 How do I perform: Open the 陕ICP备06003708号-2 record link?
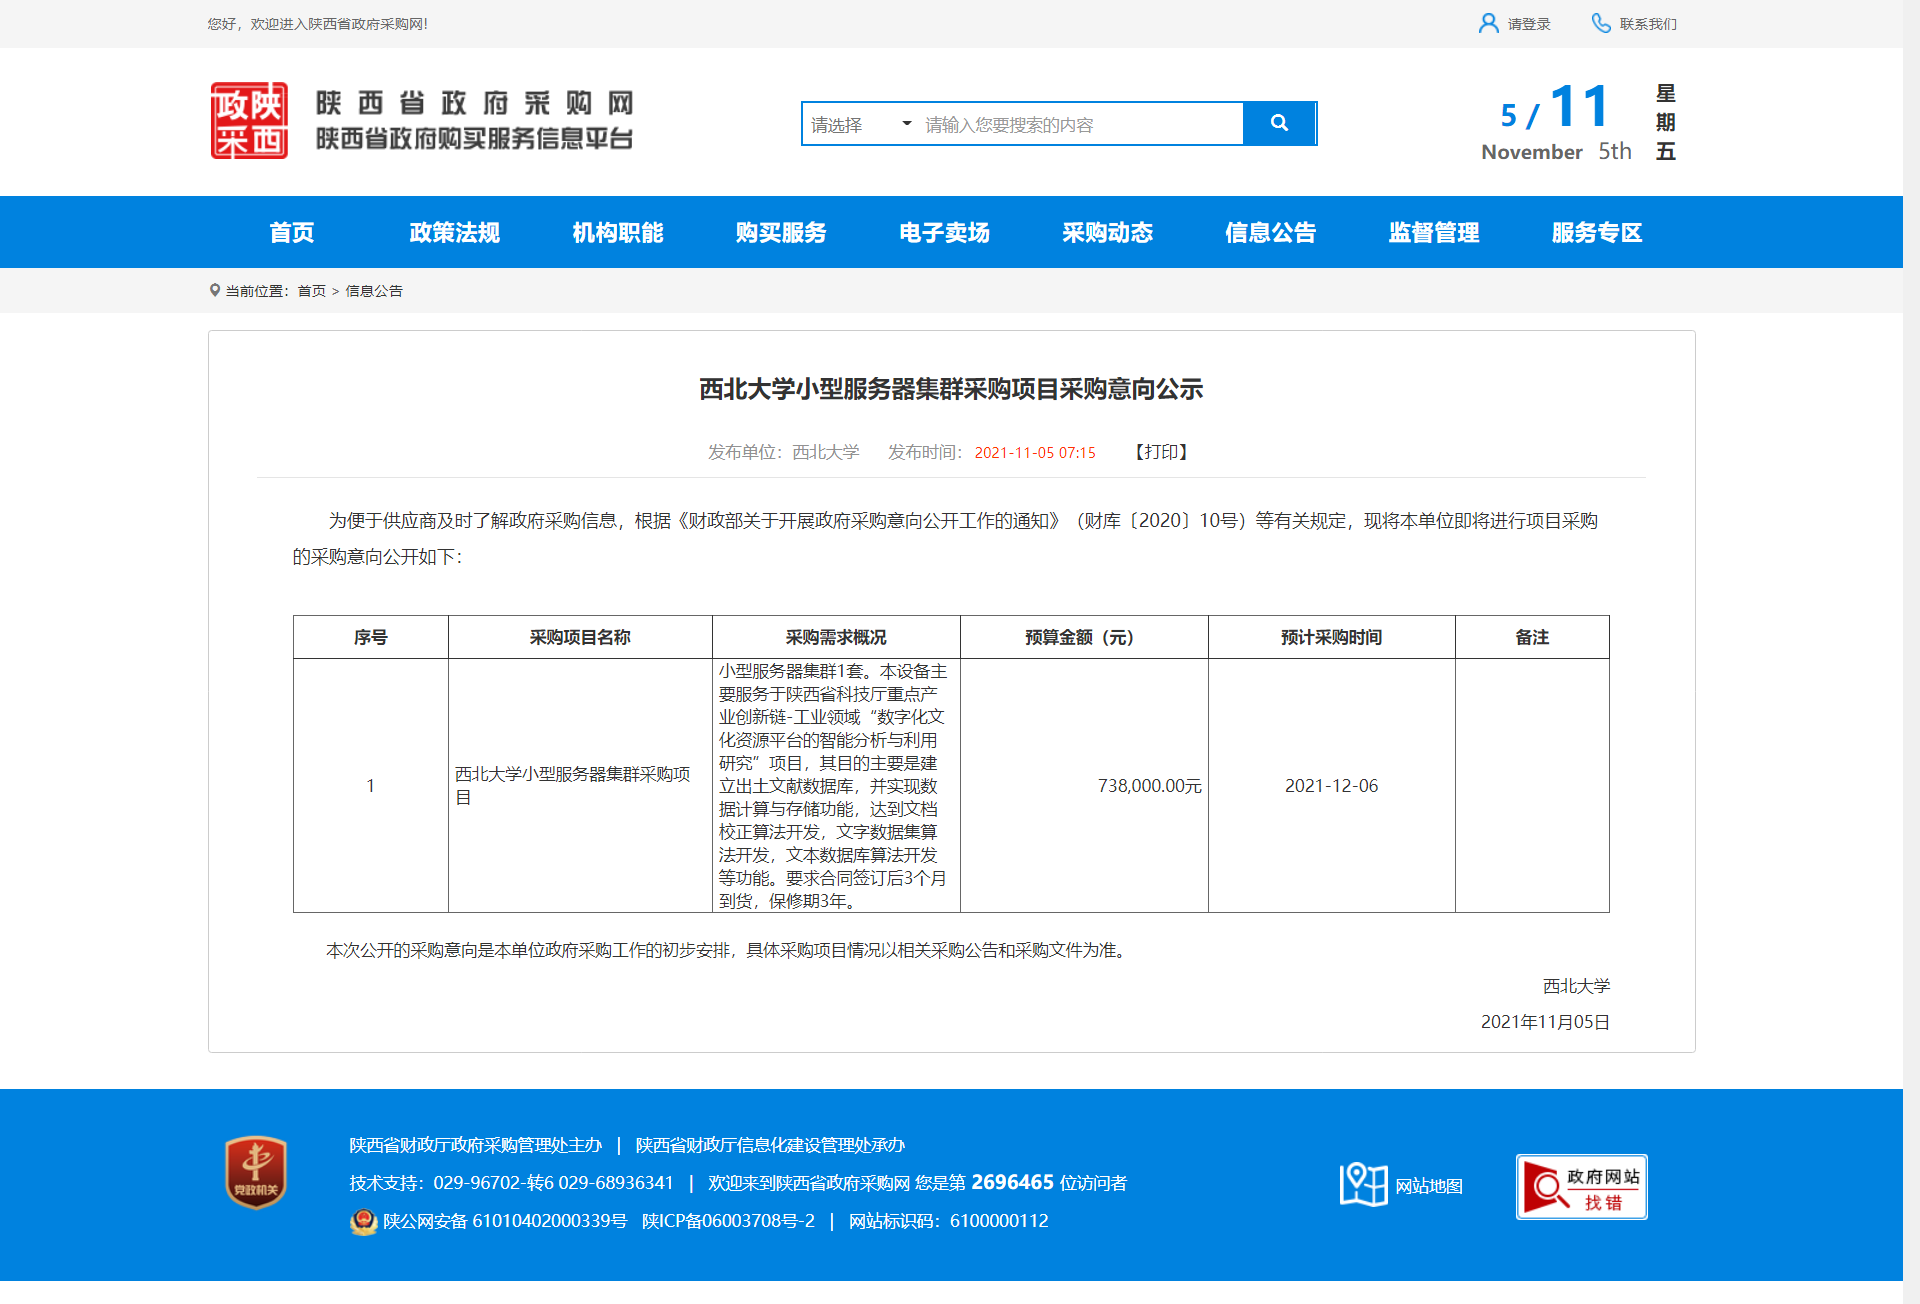point(728,1221)
